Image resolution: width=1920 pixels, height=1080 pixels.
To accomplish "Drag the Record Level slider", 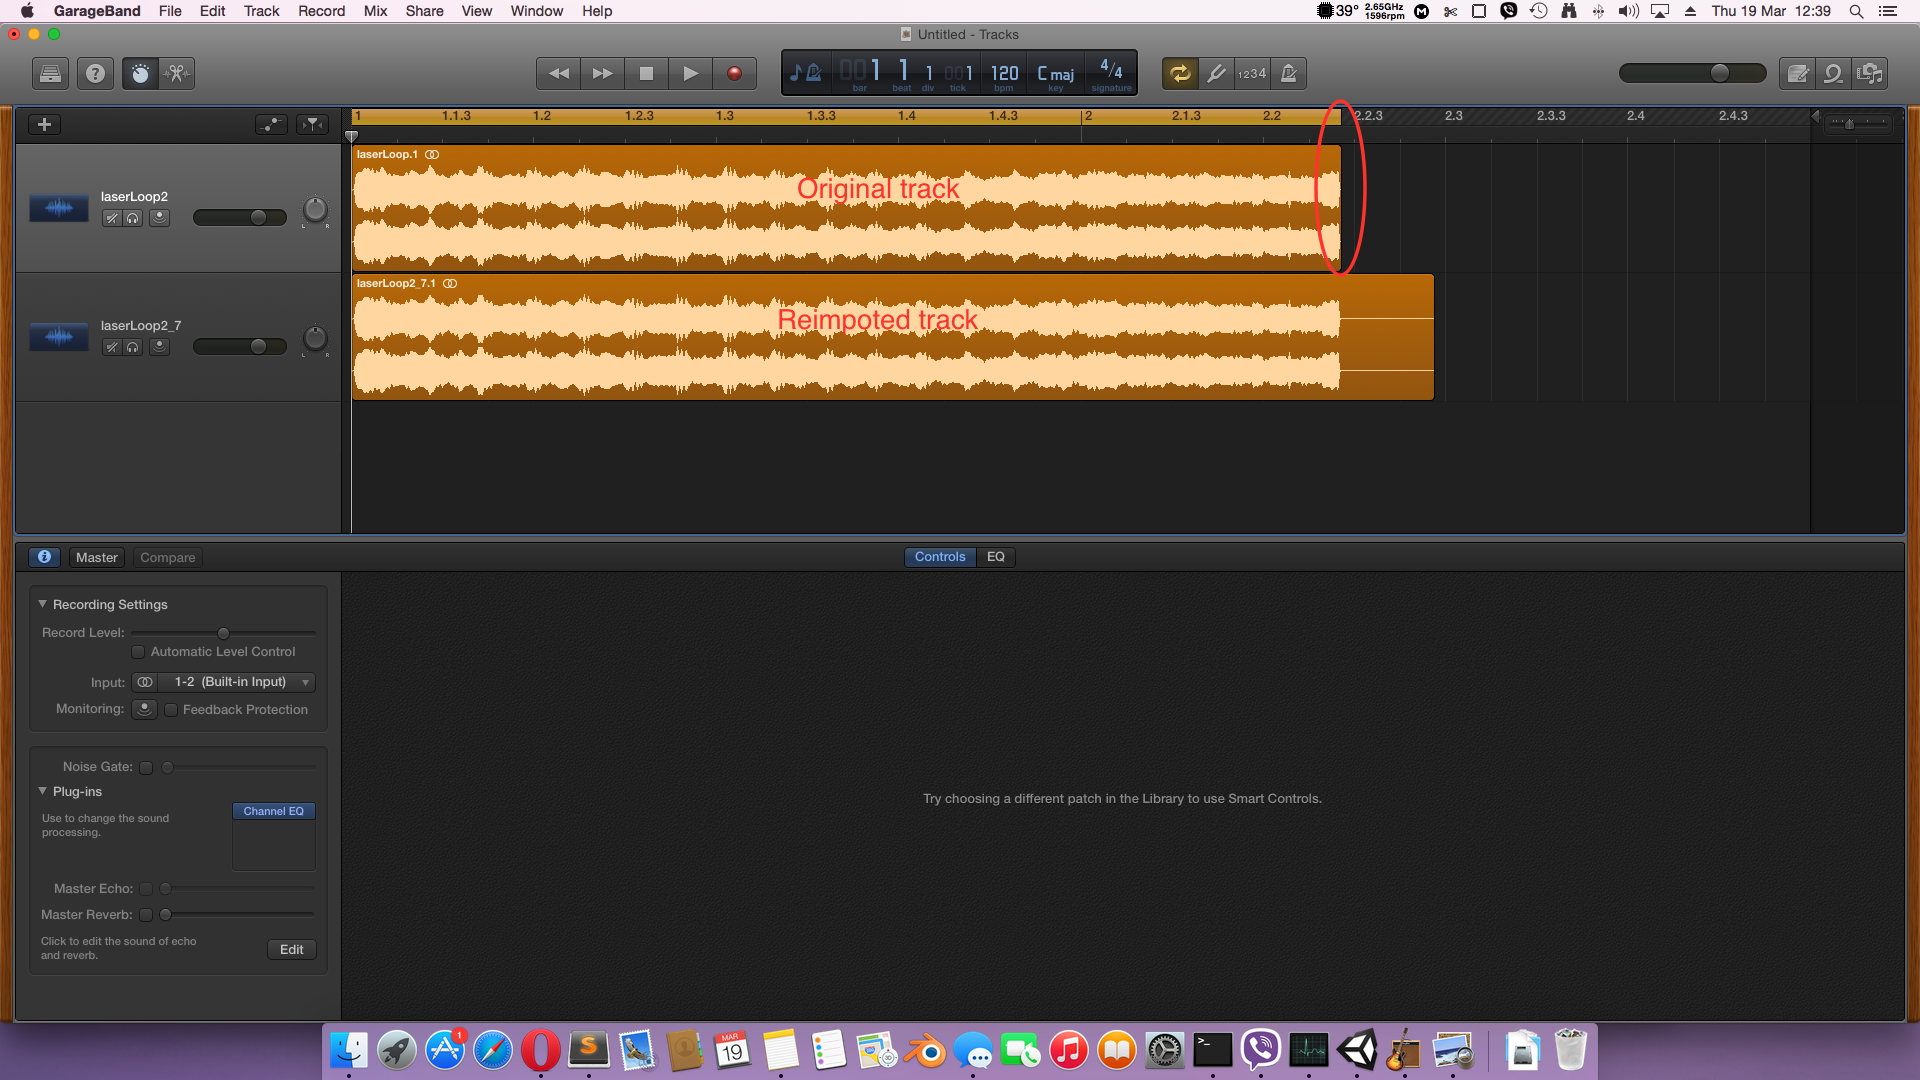I will pyautogui.click(x=222, y=633).
